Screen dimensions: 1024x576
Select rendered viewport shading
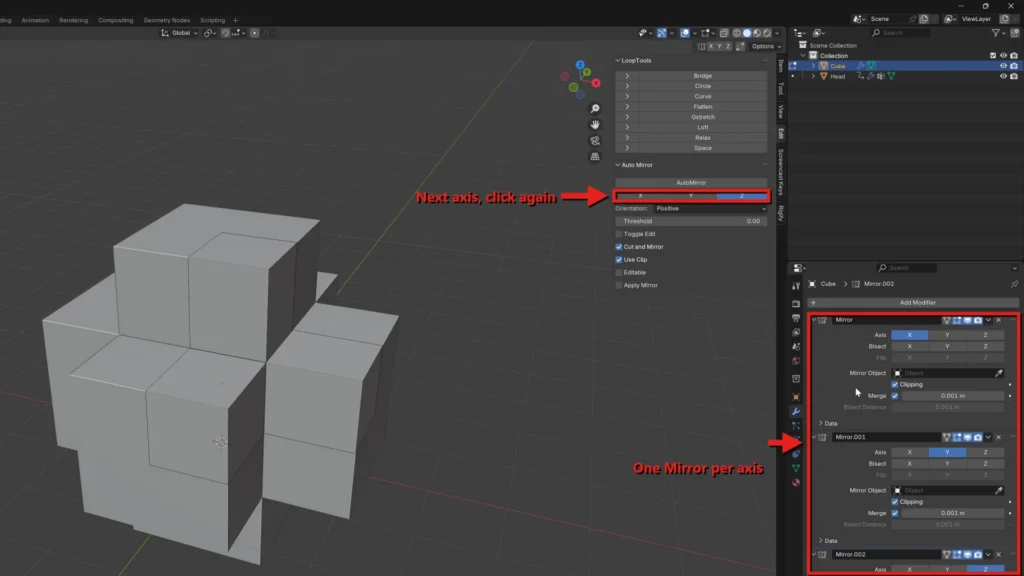point(767,33)
